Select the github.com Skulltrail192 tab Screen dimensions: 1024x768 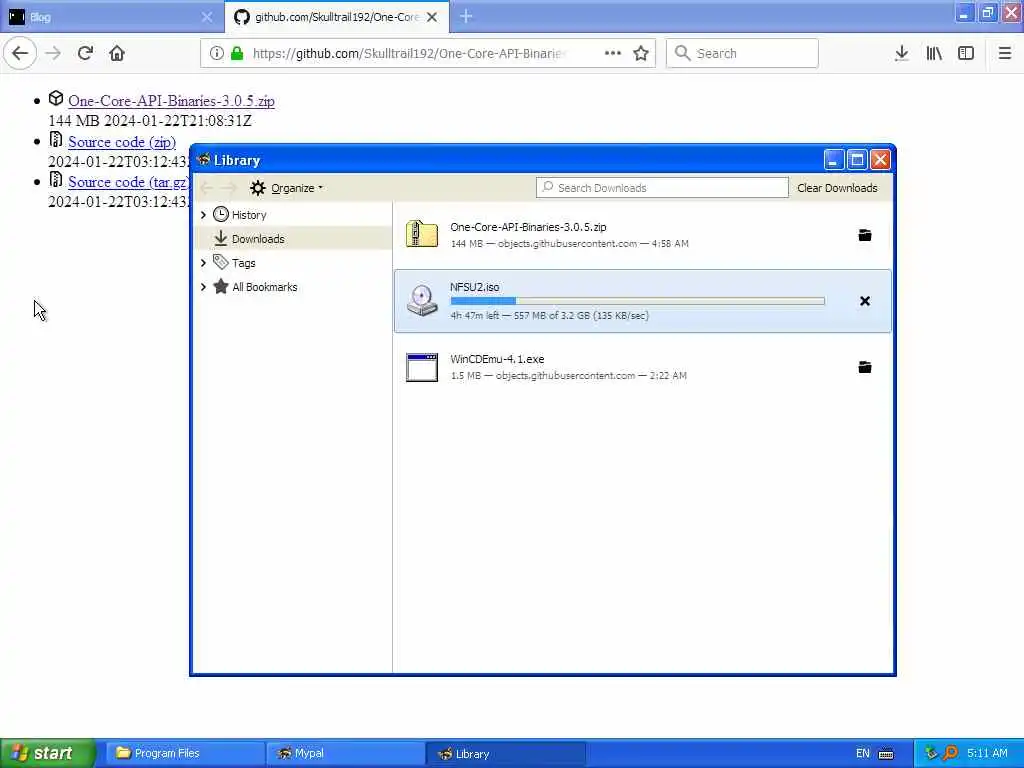336,17
